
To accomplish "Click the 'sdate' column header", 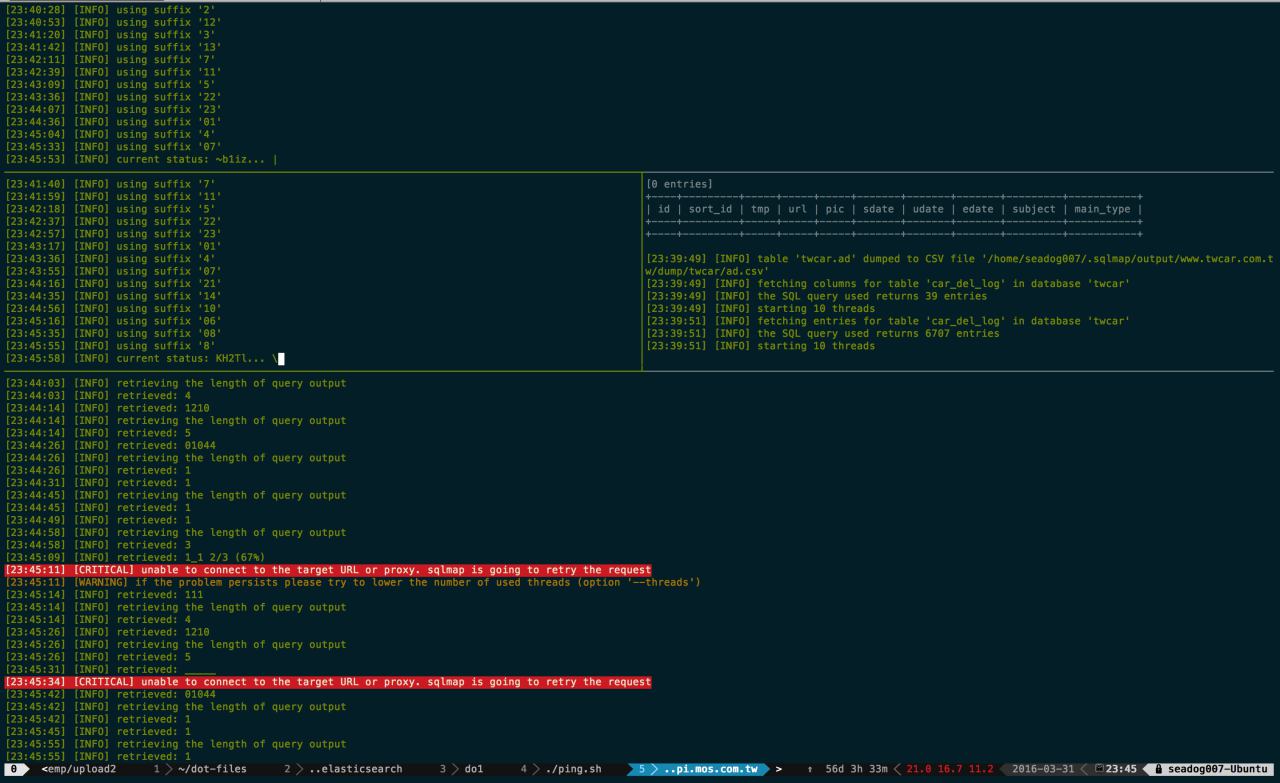I will (x=878, y=209).
